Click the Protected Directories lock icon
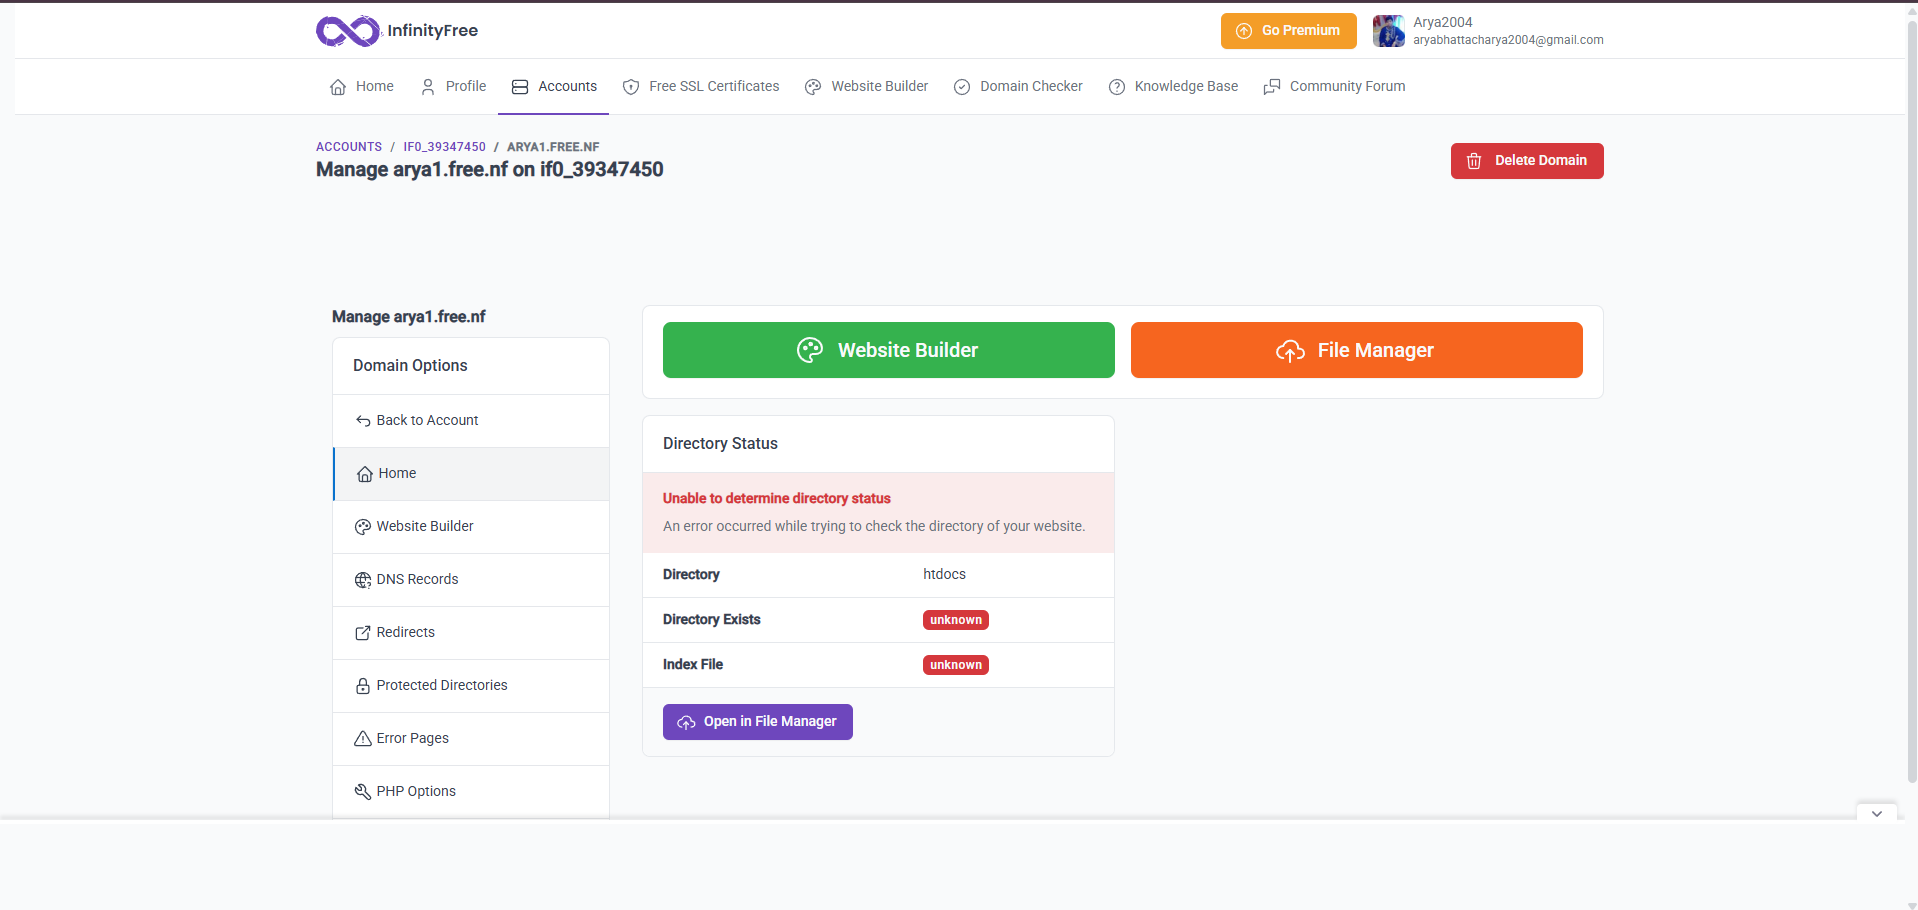Viewport: 1918px width, 910px height. (x=363, y=686)
